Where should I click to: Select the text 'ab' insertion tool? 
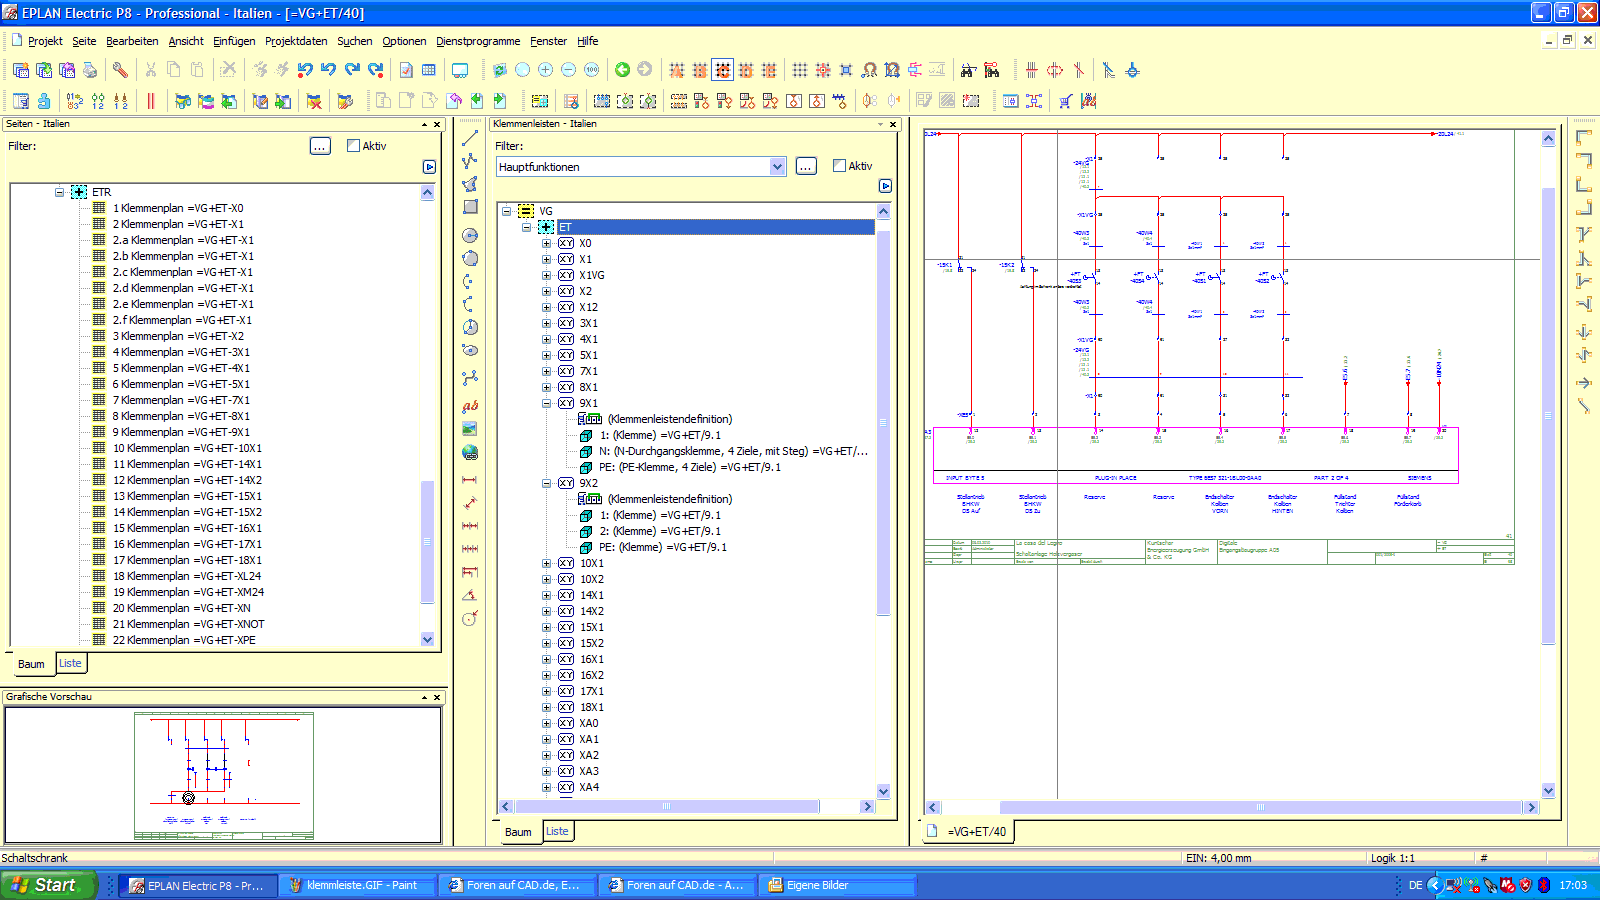point(470,405)
